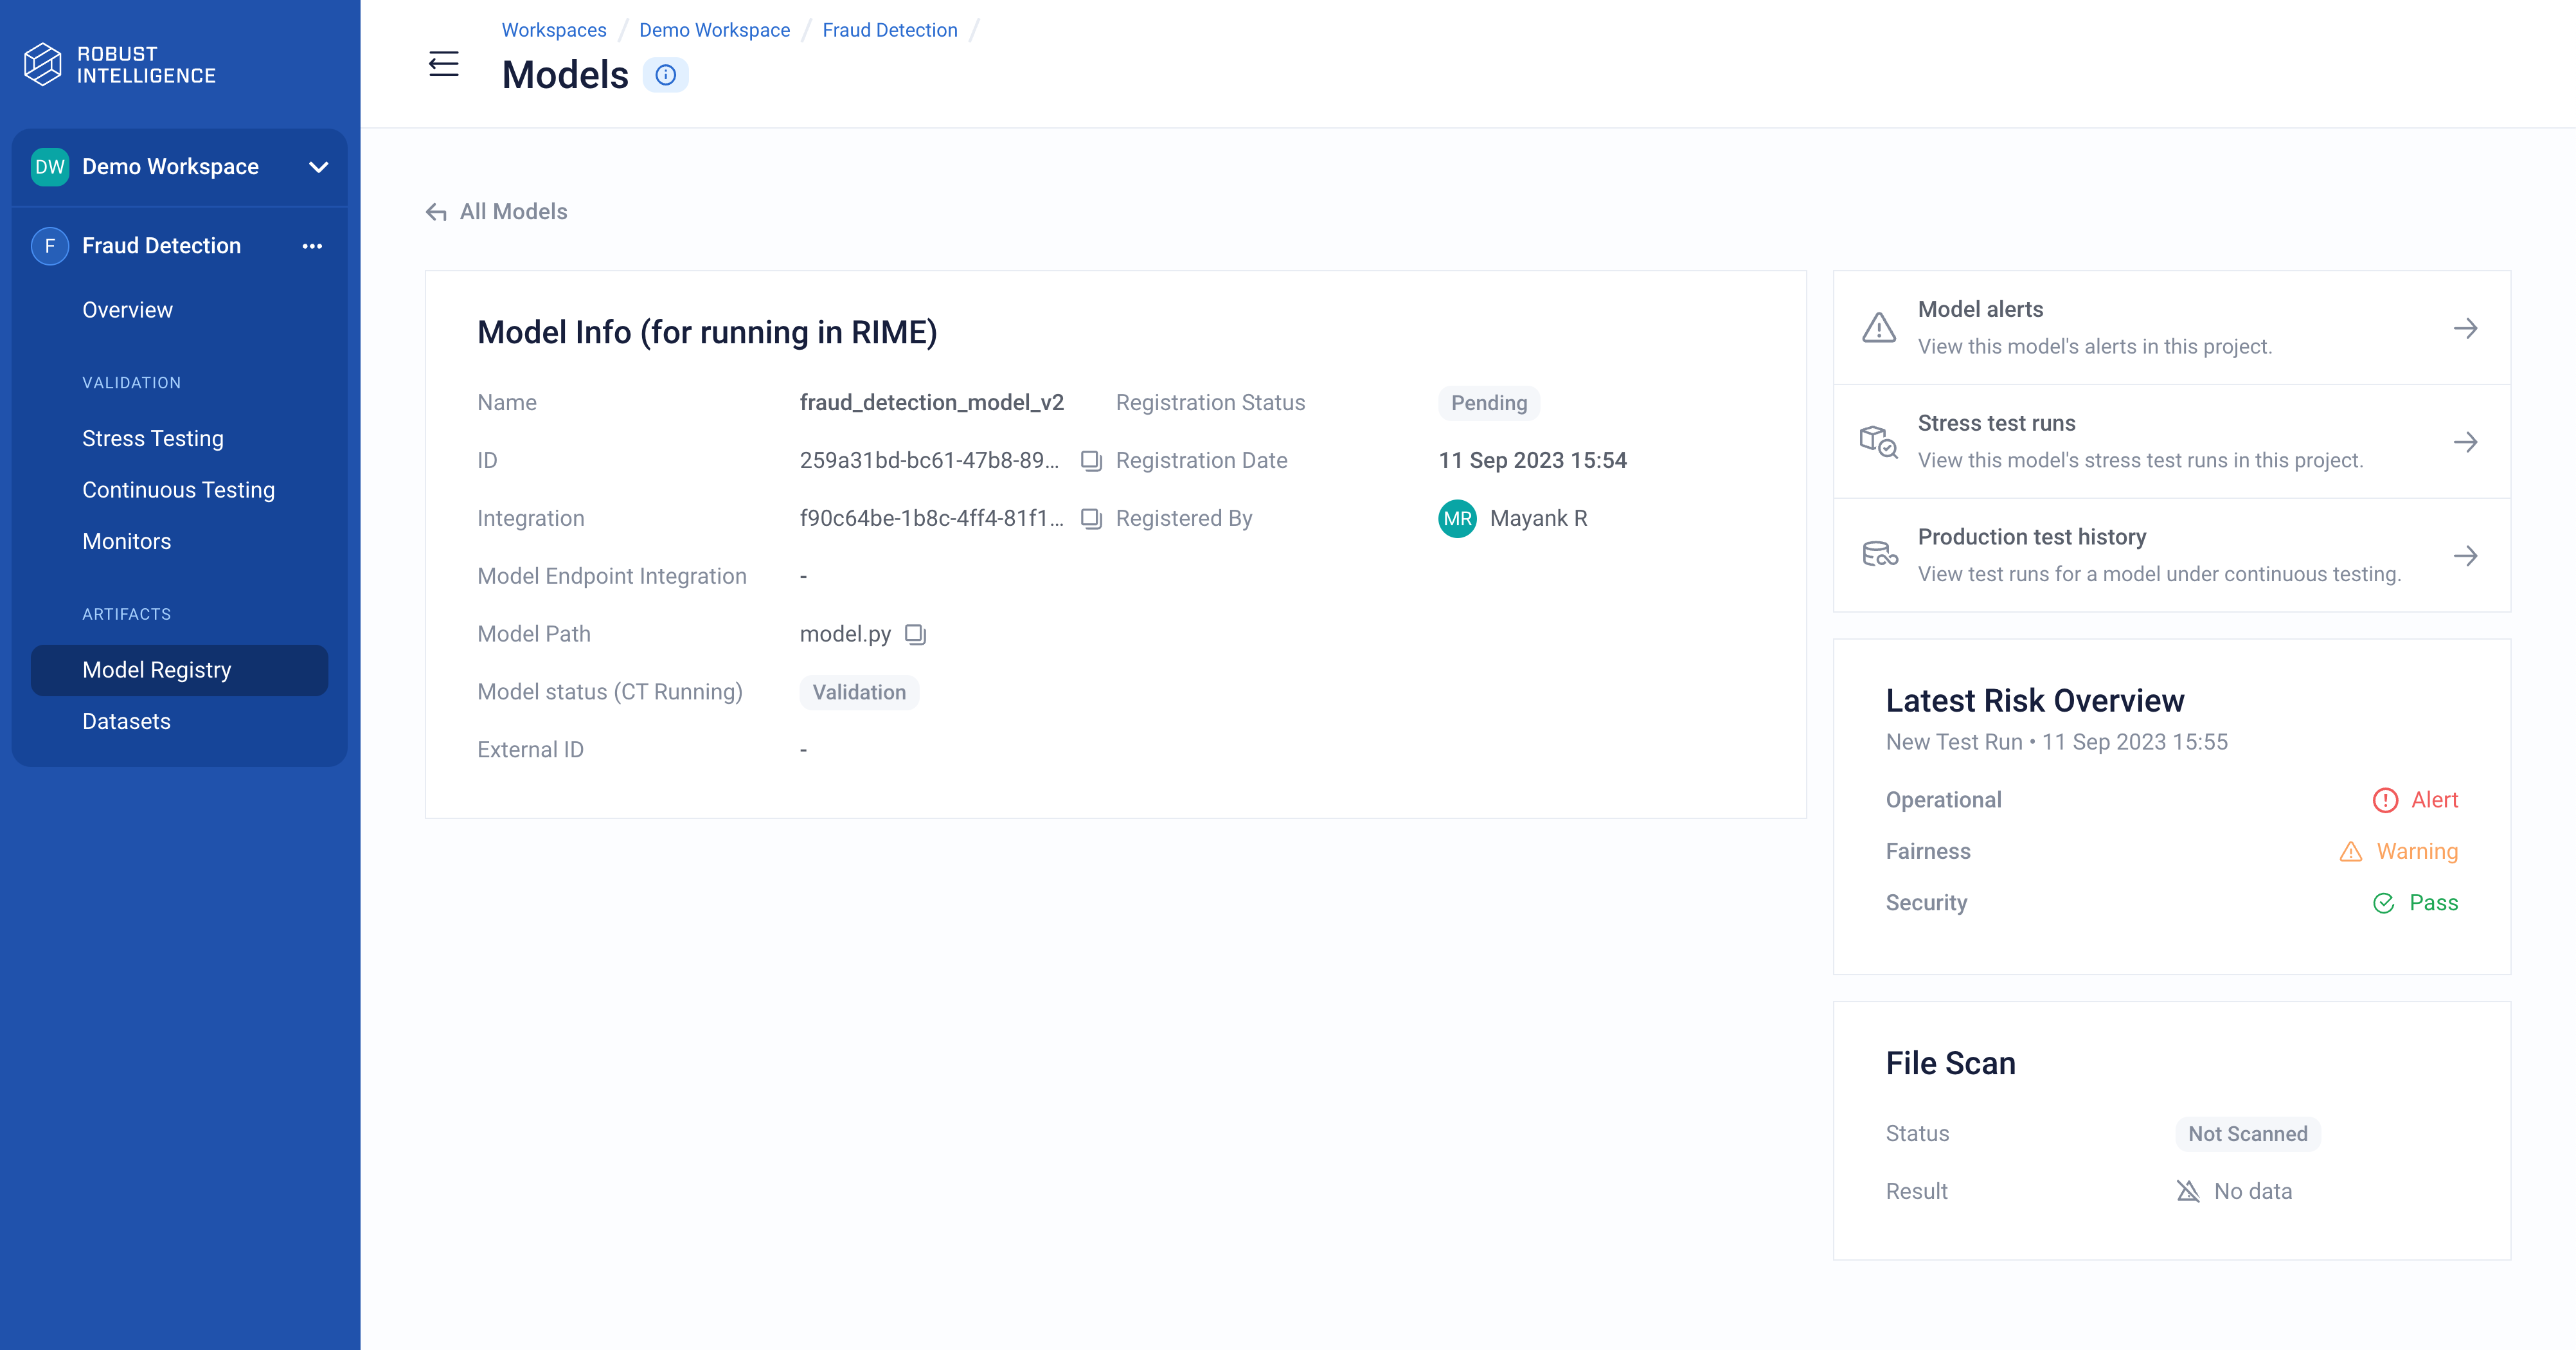Click the integration value f90c64be-1b8c-4ff4-81f1…
The height and width of the screenshot is (1350, 2576).
pos(931,519)
